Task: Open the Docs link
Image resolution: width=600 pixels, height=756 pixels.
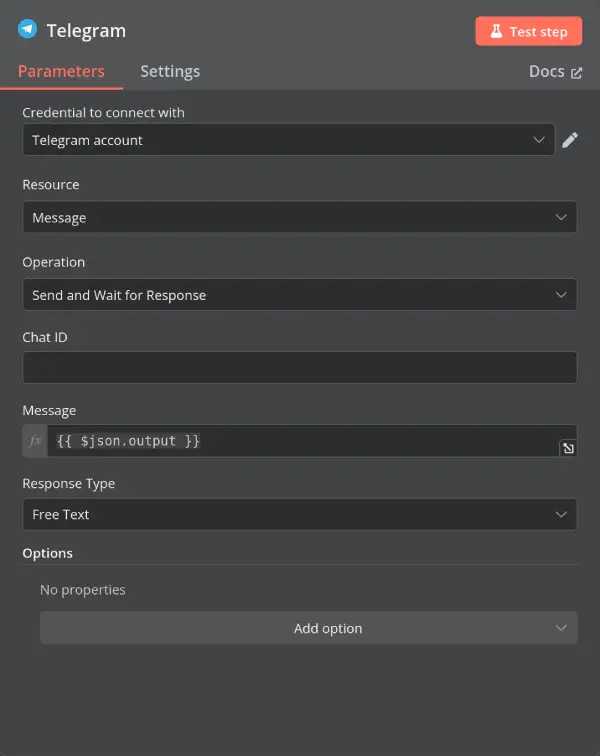Action: coord(548,72)
